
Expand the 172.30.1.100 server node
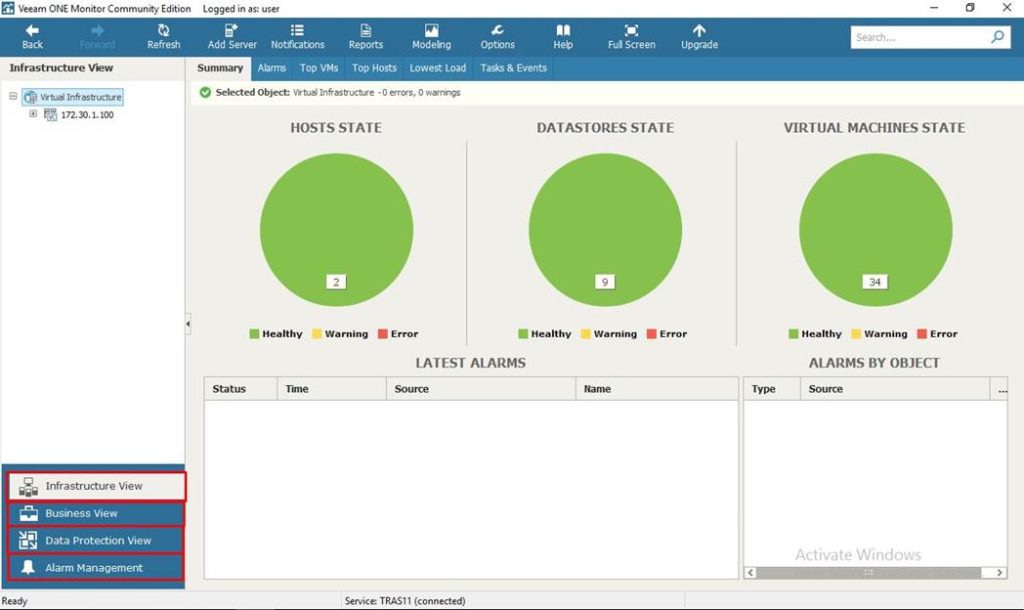pos(33,114)
